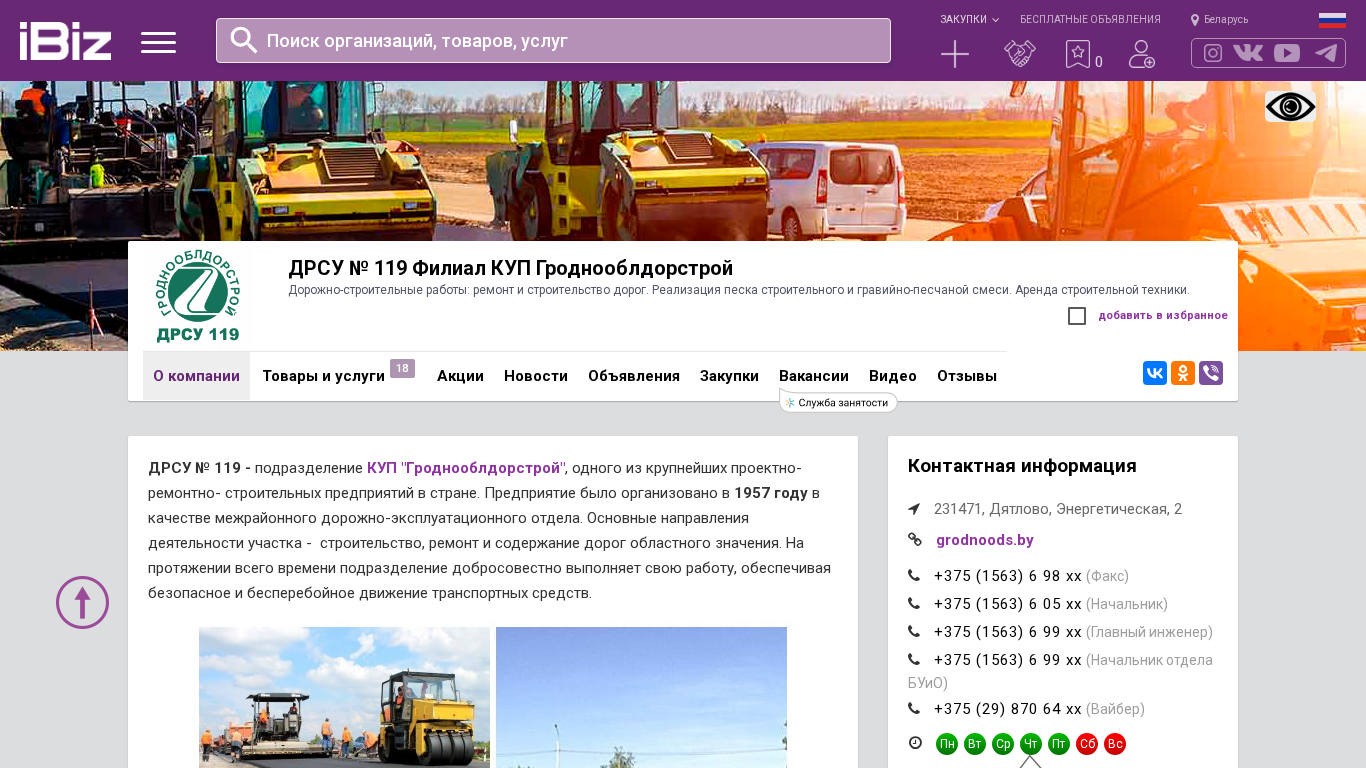The height and width of the screenshot is (768, 1366).
Task: Open Бесплатные объявления link
Action: 1090,20
